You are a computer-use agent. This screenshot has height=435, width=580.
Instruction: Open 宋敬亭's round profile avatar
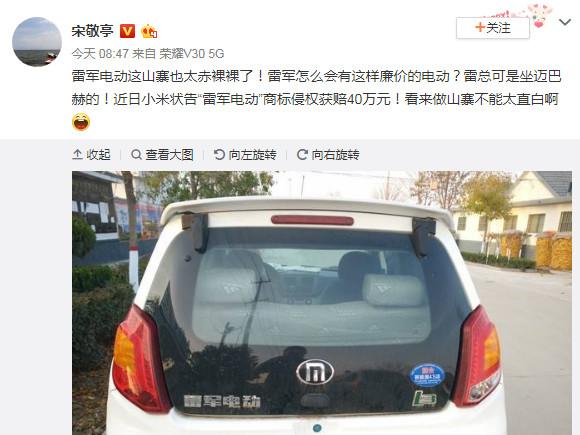(37, 41)
